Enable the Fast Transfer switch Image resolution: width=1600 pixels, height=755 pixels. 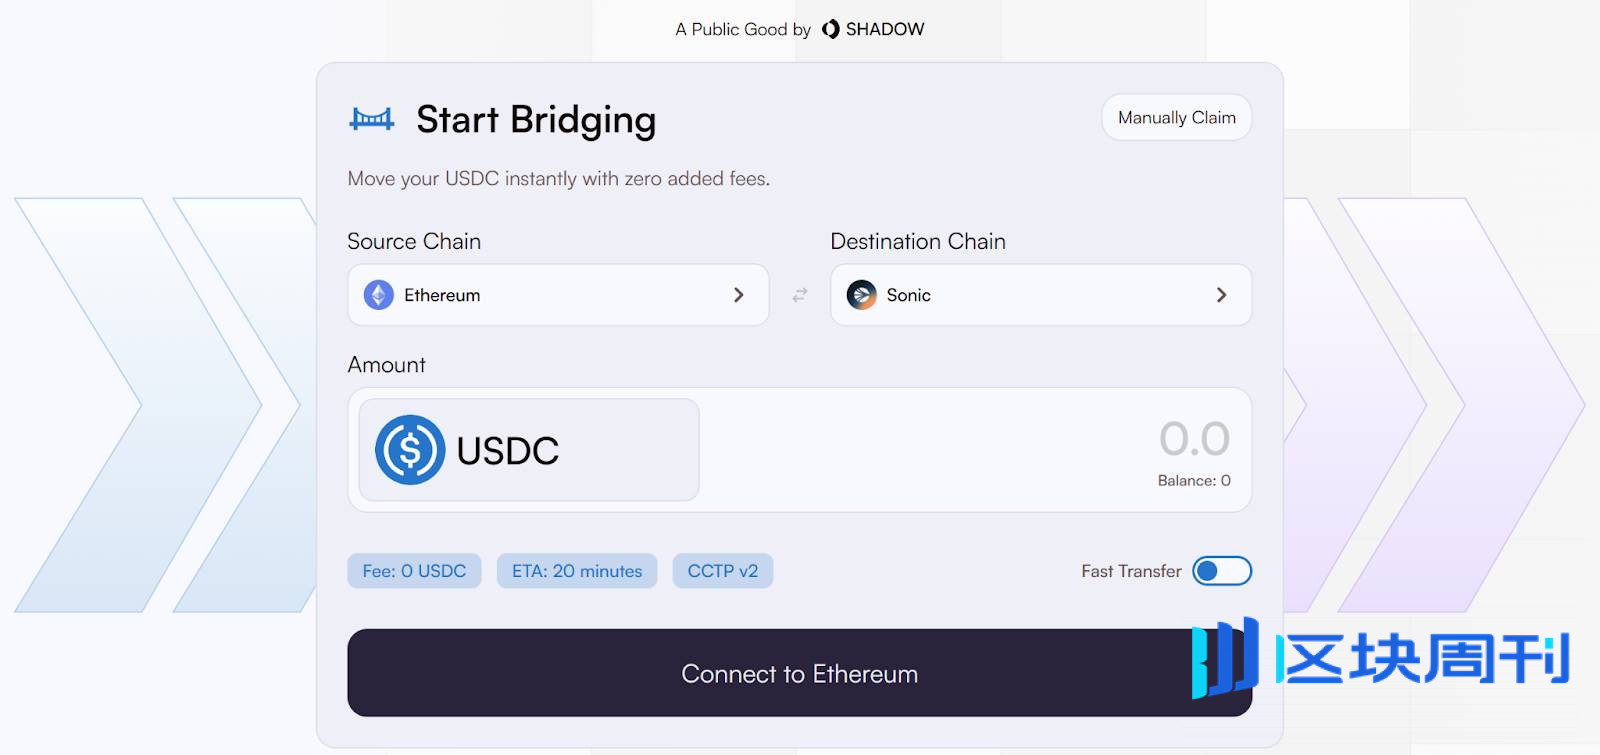tap(1221, 571)
